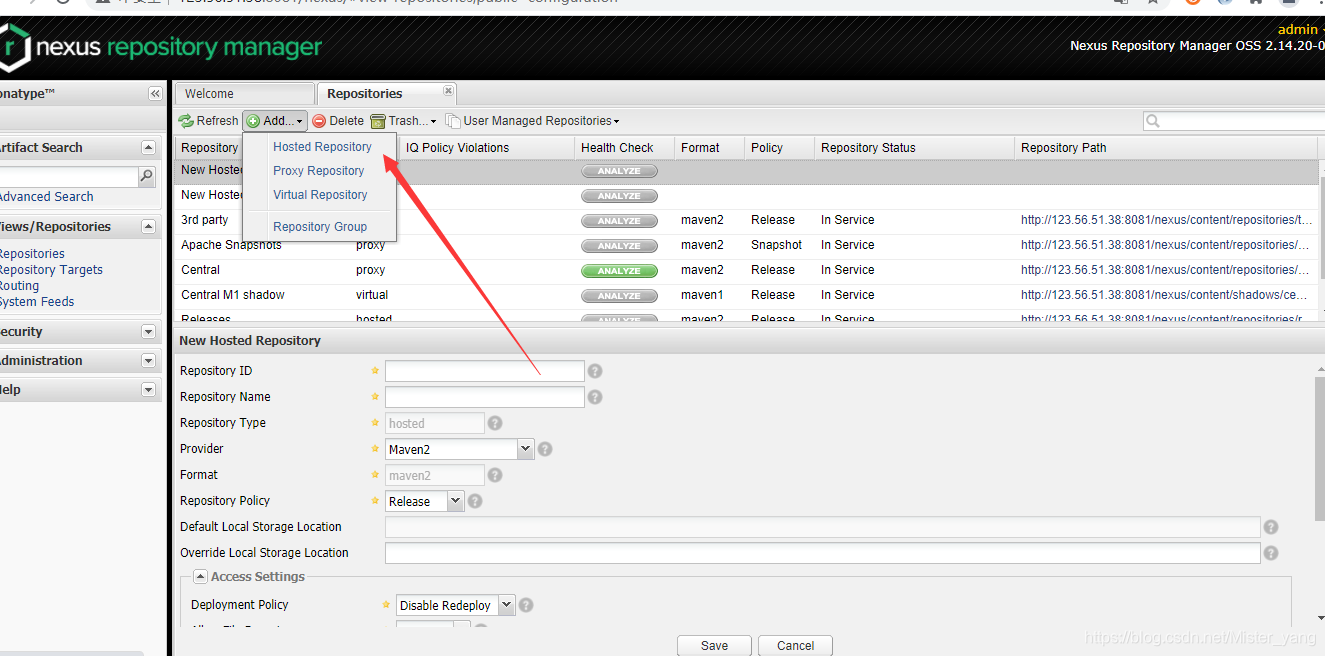Viewport: 1325px width, 656px height.
Task: Click help icon for Override Local Storage
Action: click(x=1271, y=553)
